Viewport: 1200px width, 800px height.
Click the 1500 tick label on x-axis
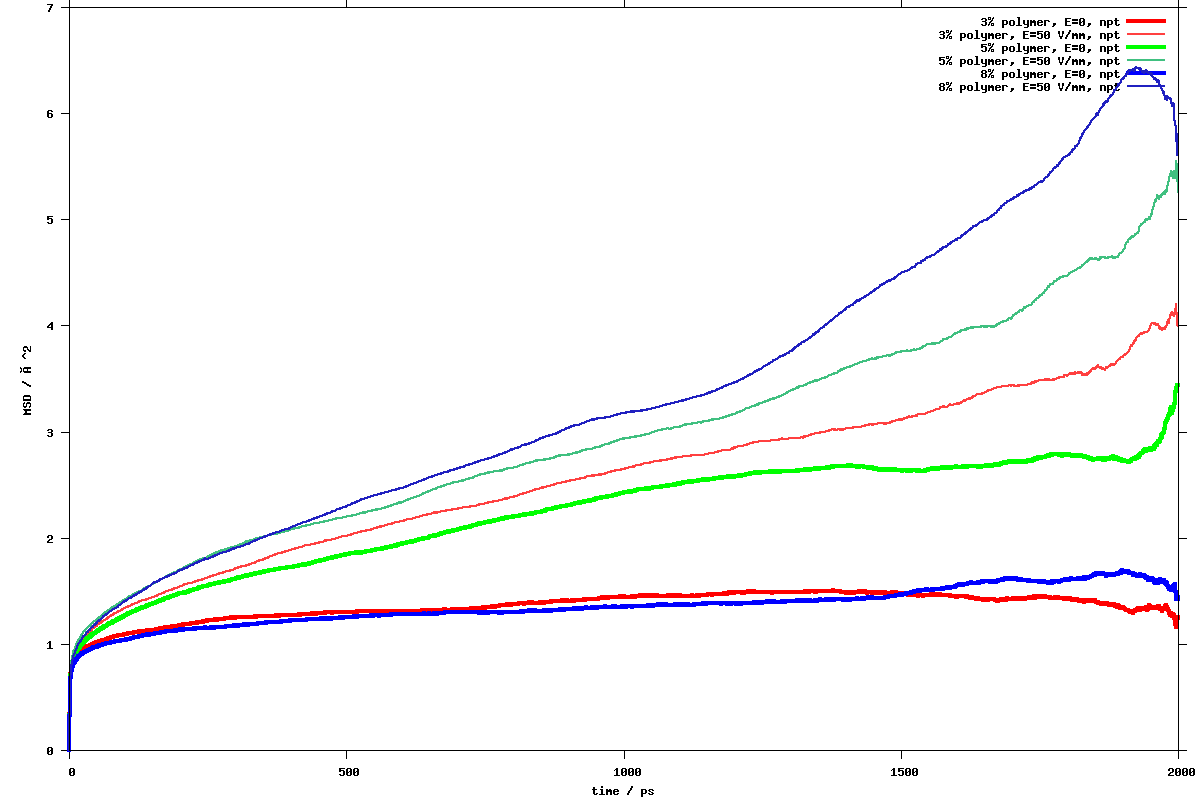902,772
